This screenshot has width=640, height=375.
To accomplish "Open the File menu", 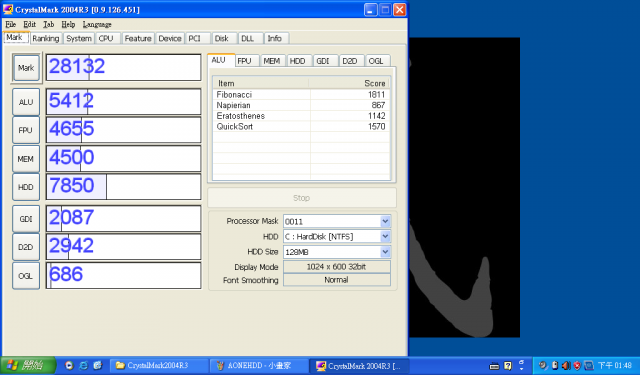I will tap(11, 24).
